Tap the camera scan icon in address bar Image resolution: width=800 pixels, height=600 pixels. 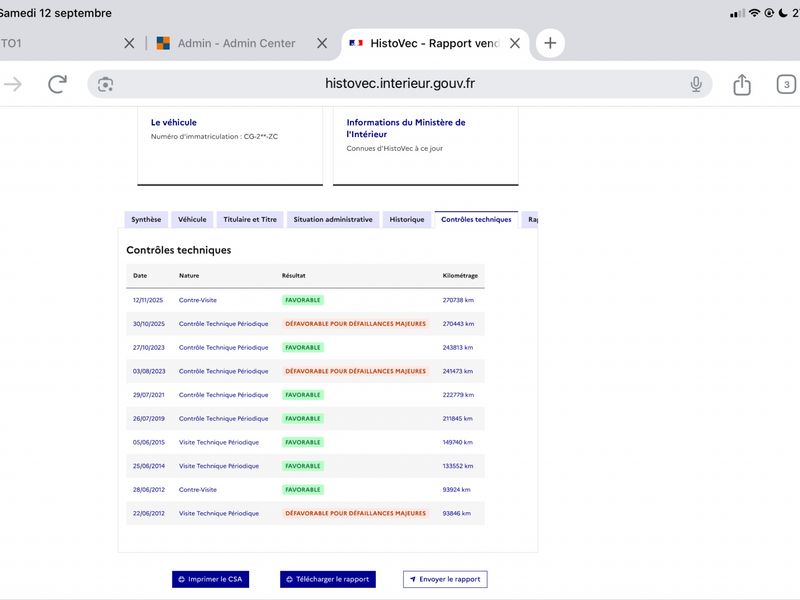coord(106,84)
